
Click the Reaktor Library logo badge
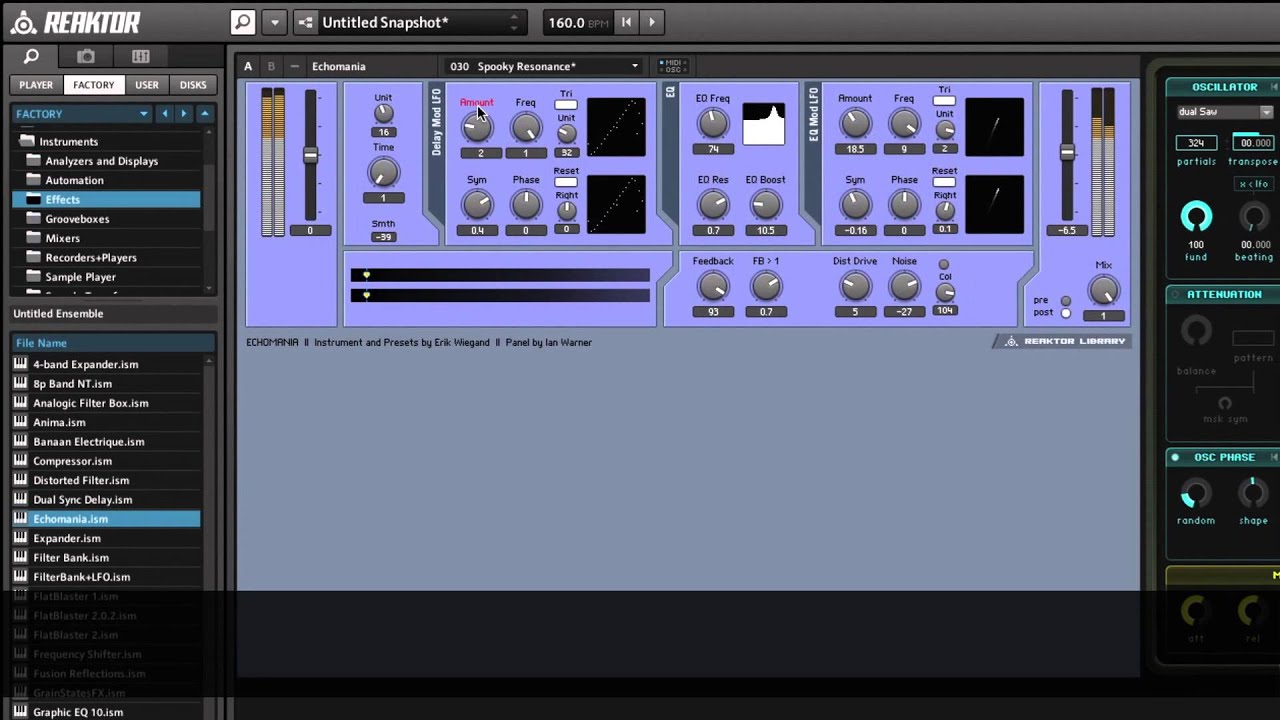(x=1064, y=341)
